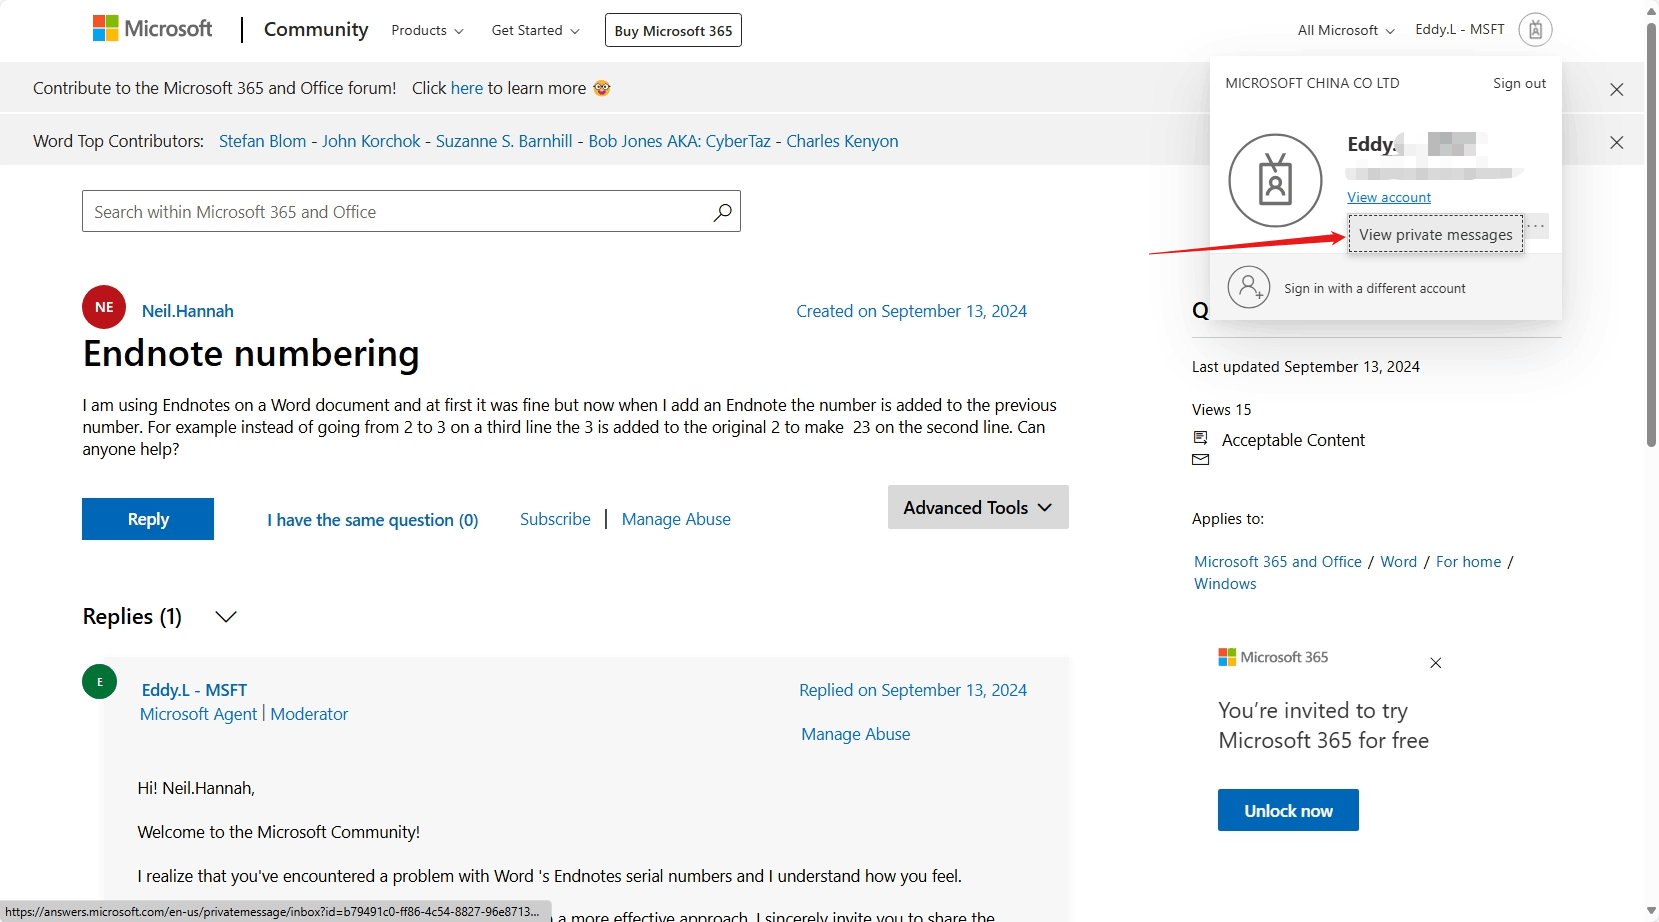Click I have the same question (0)
Screen dimensions: 1659x922
(x=373, y=520)
